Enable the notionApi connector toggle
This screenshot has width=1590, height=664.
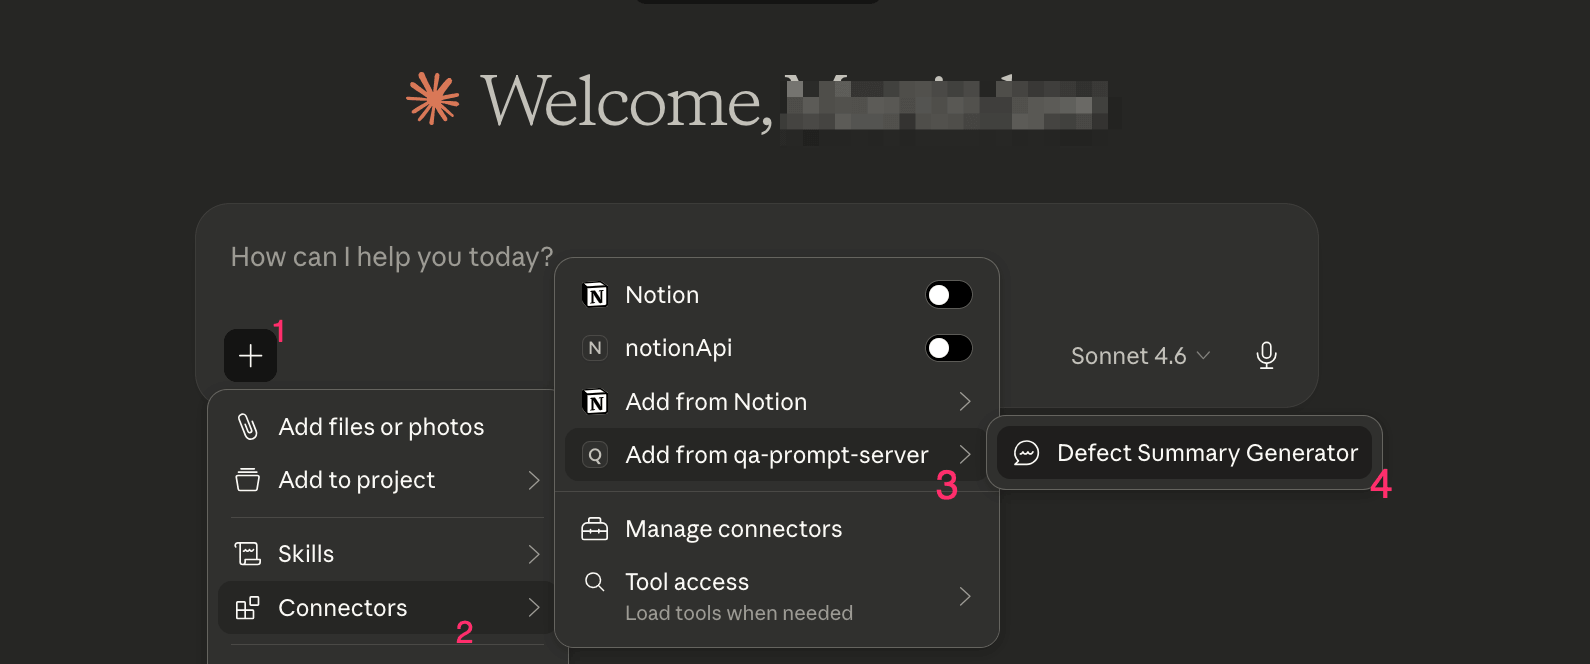(x=949, y=348)
